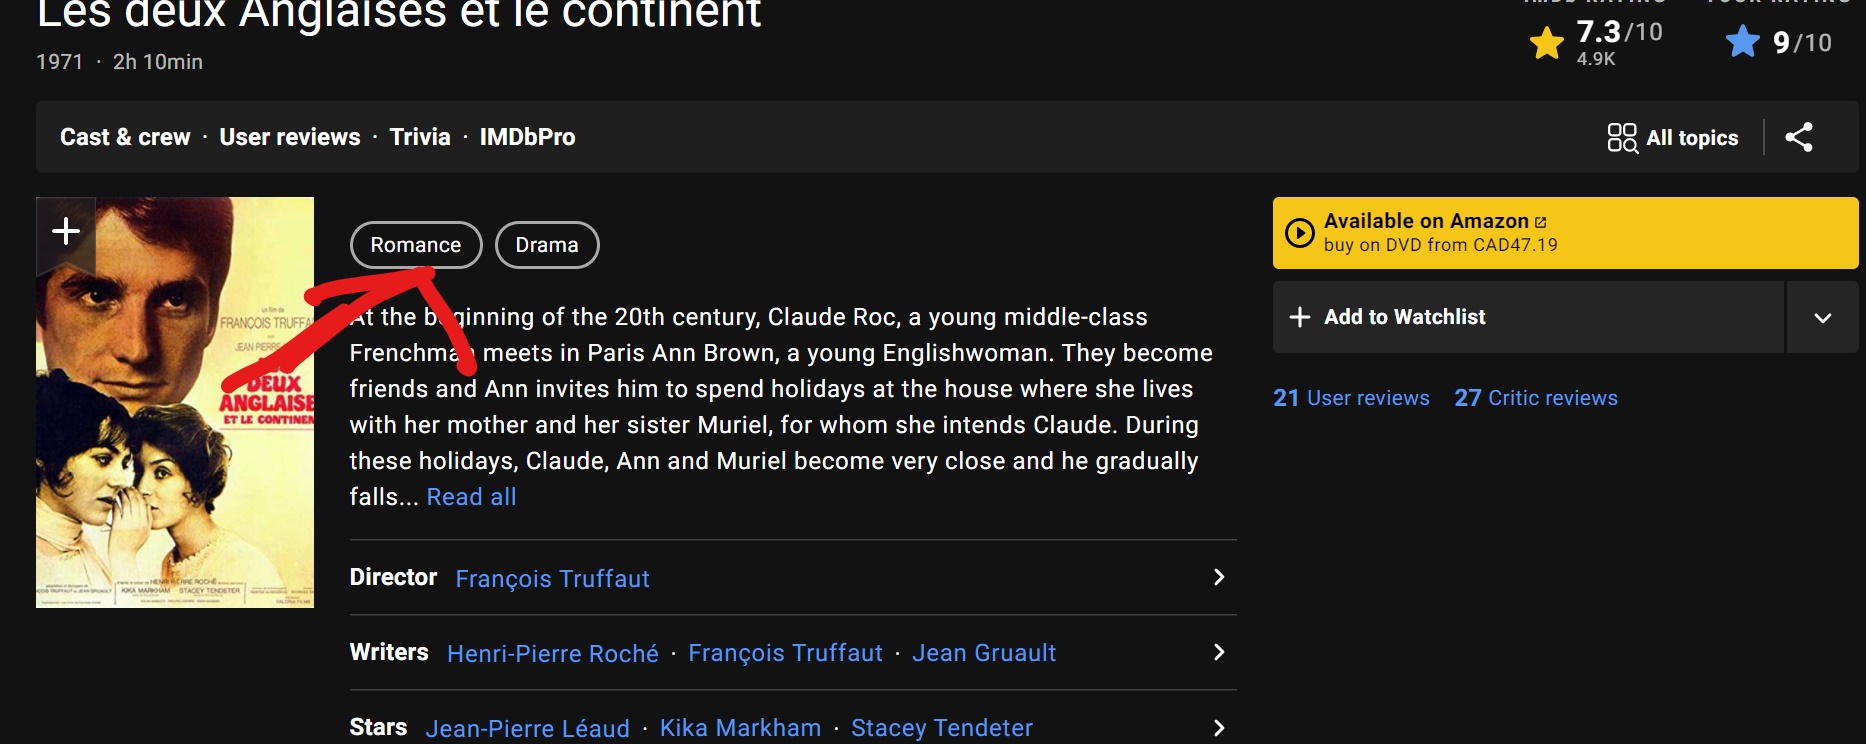The image size is (1866, 744).
Task: Select the Drama genre chip
Action: click(547, 245)
